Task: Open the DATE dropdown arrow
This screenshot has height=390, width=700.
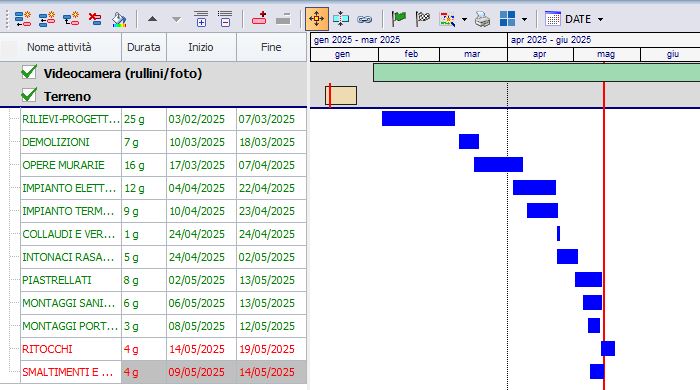Action: pyautogui.click(x=600, y=19)
